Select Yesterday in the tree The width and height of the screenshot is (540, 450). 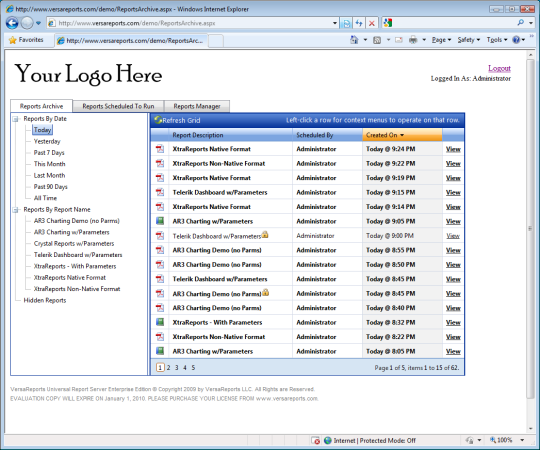pos(47,141)
